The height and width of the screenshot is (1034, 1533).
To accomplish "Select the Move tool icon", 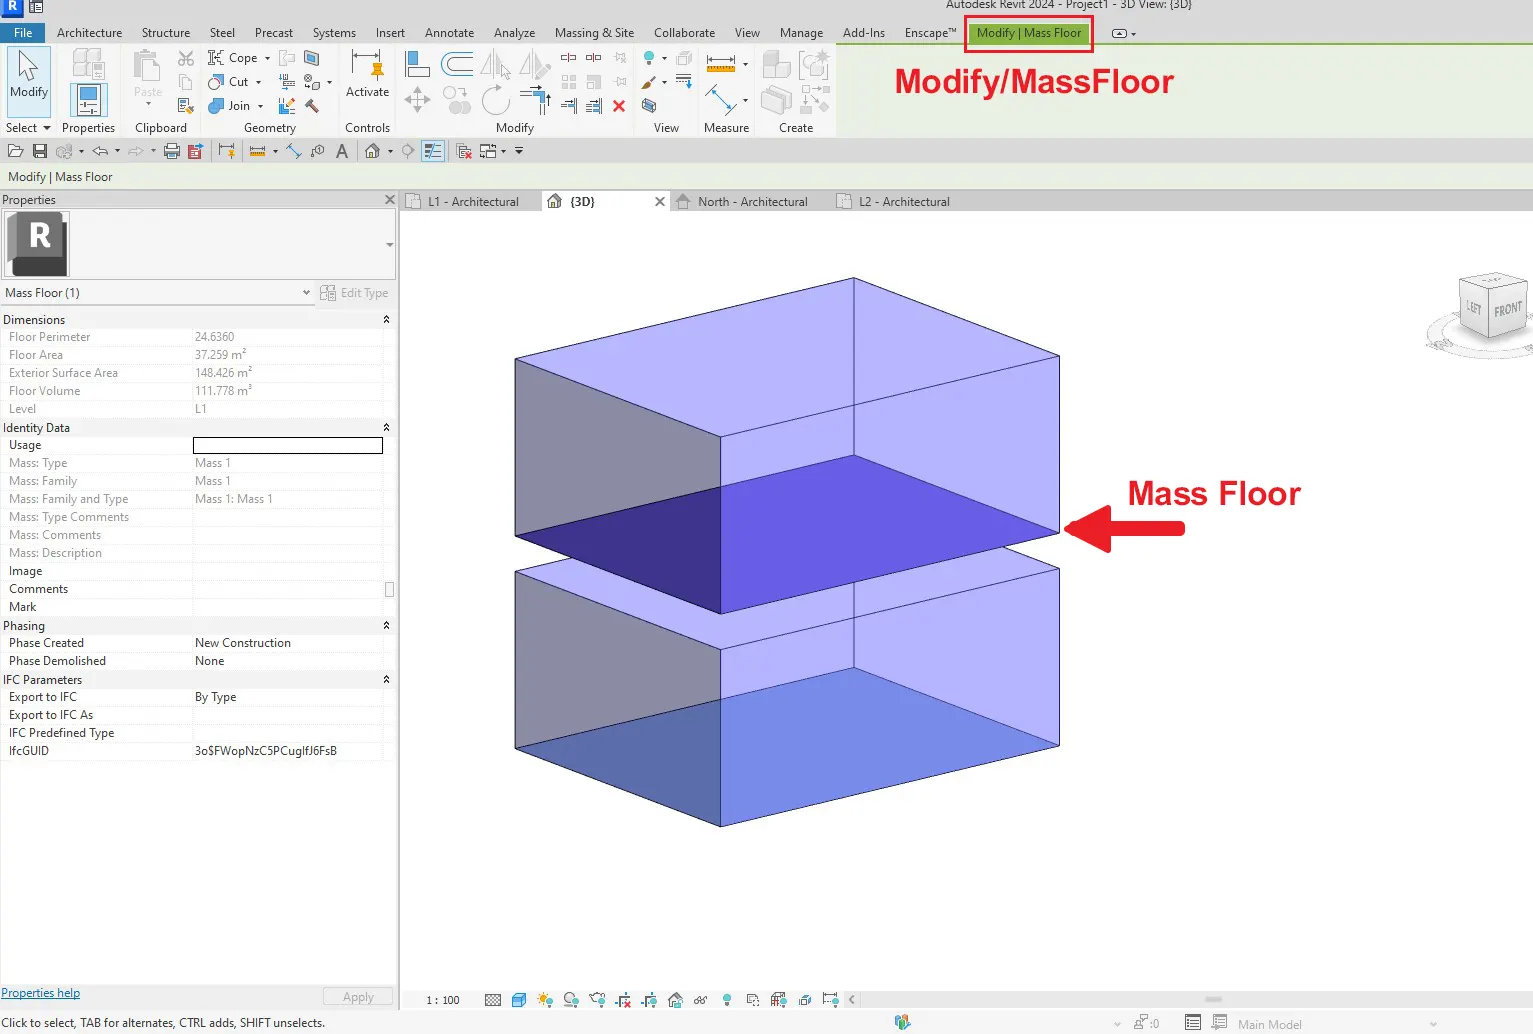I will (417, 100).
